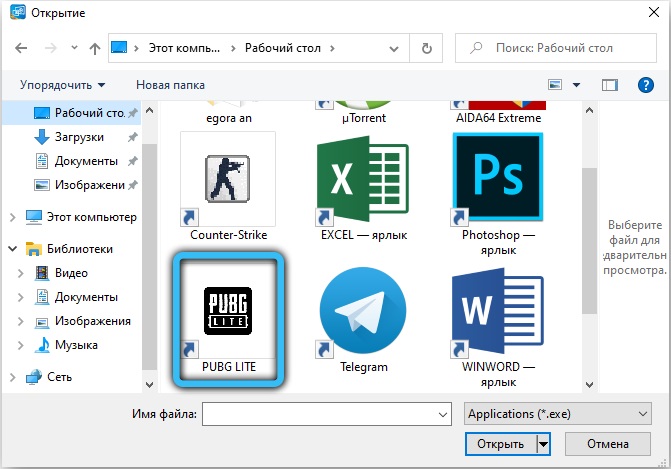This screenshot has height=469, width=671.
Task: Open the Имя файла history dropdown
Action: coord(442,414)
